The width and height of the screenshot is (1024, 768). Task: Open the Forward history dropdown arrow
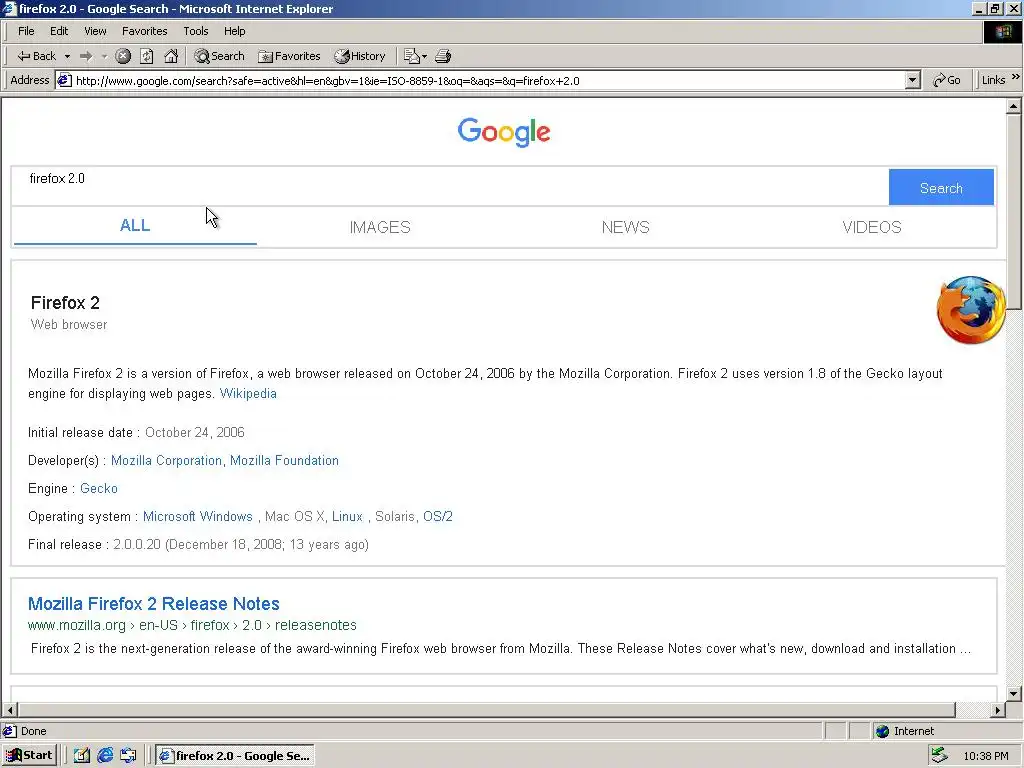pyautogui.click(x=104, y=56)
